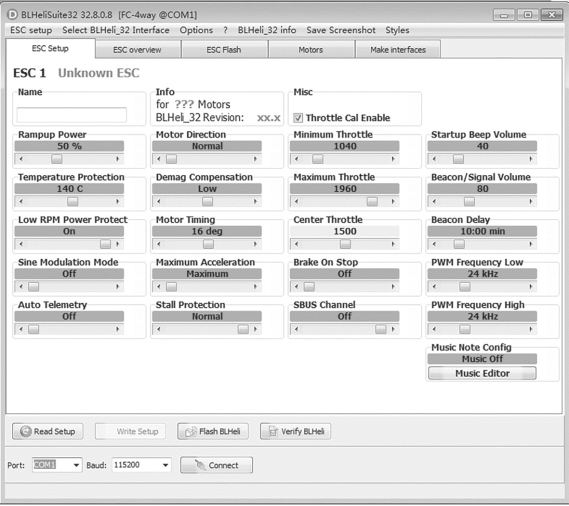This screenshot has width=569, height=506.
Task: Click the ESC Name input field
Action: point(71,115)
